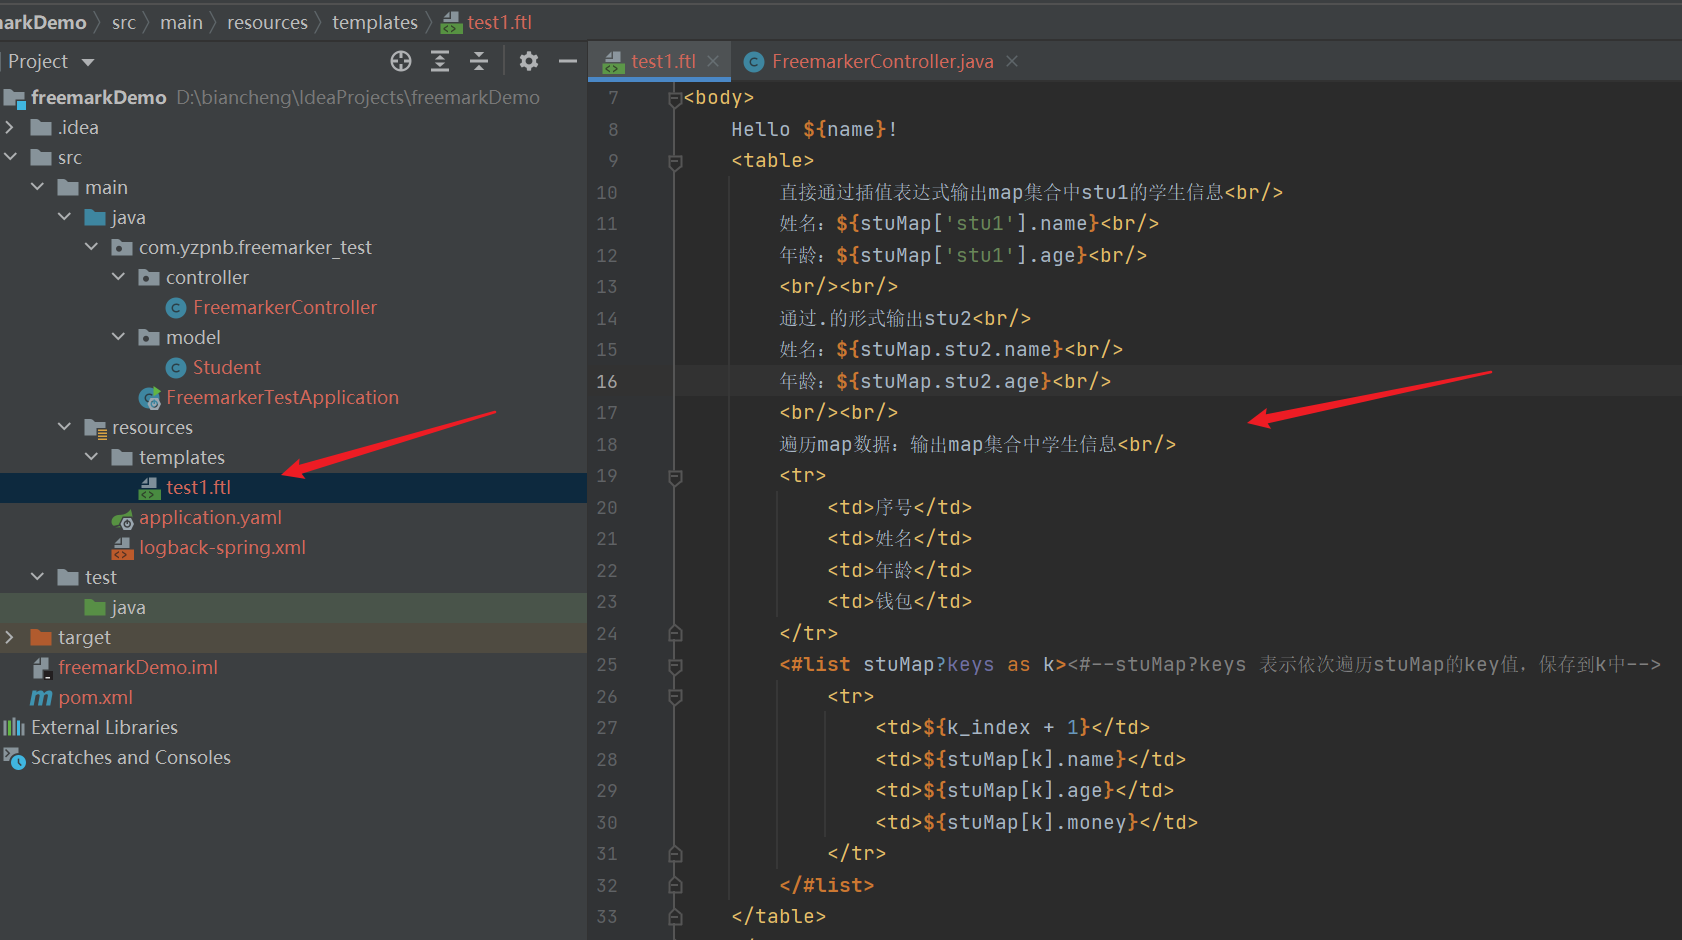This screenshot has height=940, width=1682.
Task: Click src in the breadcrumb path
Action: pos(124,22)
